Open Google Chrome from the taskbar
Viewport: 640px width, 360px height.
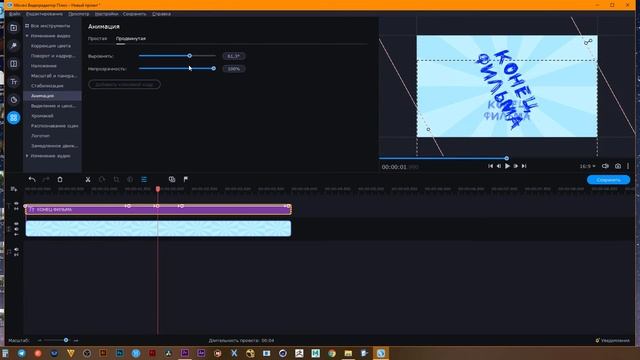(332, 353)
